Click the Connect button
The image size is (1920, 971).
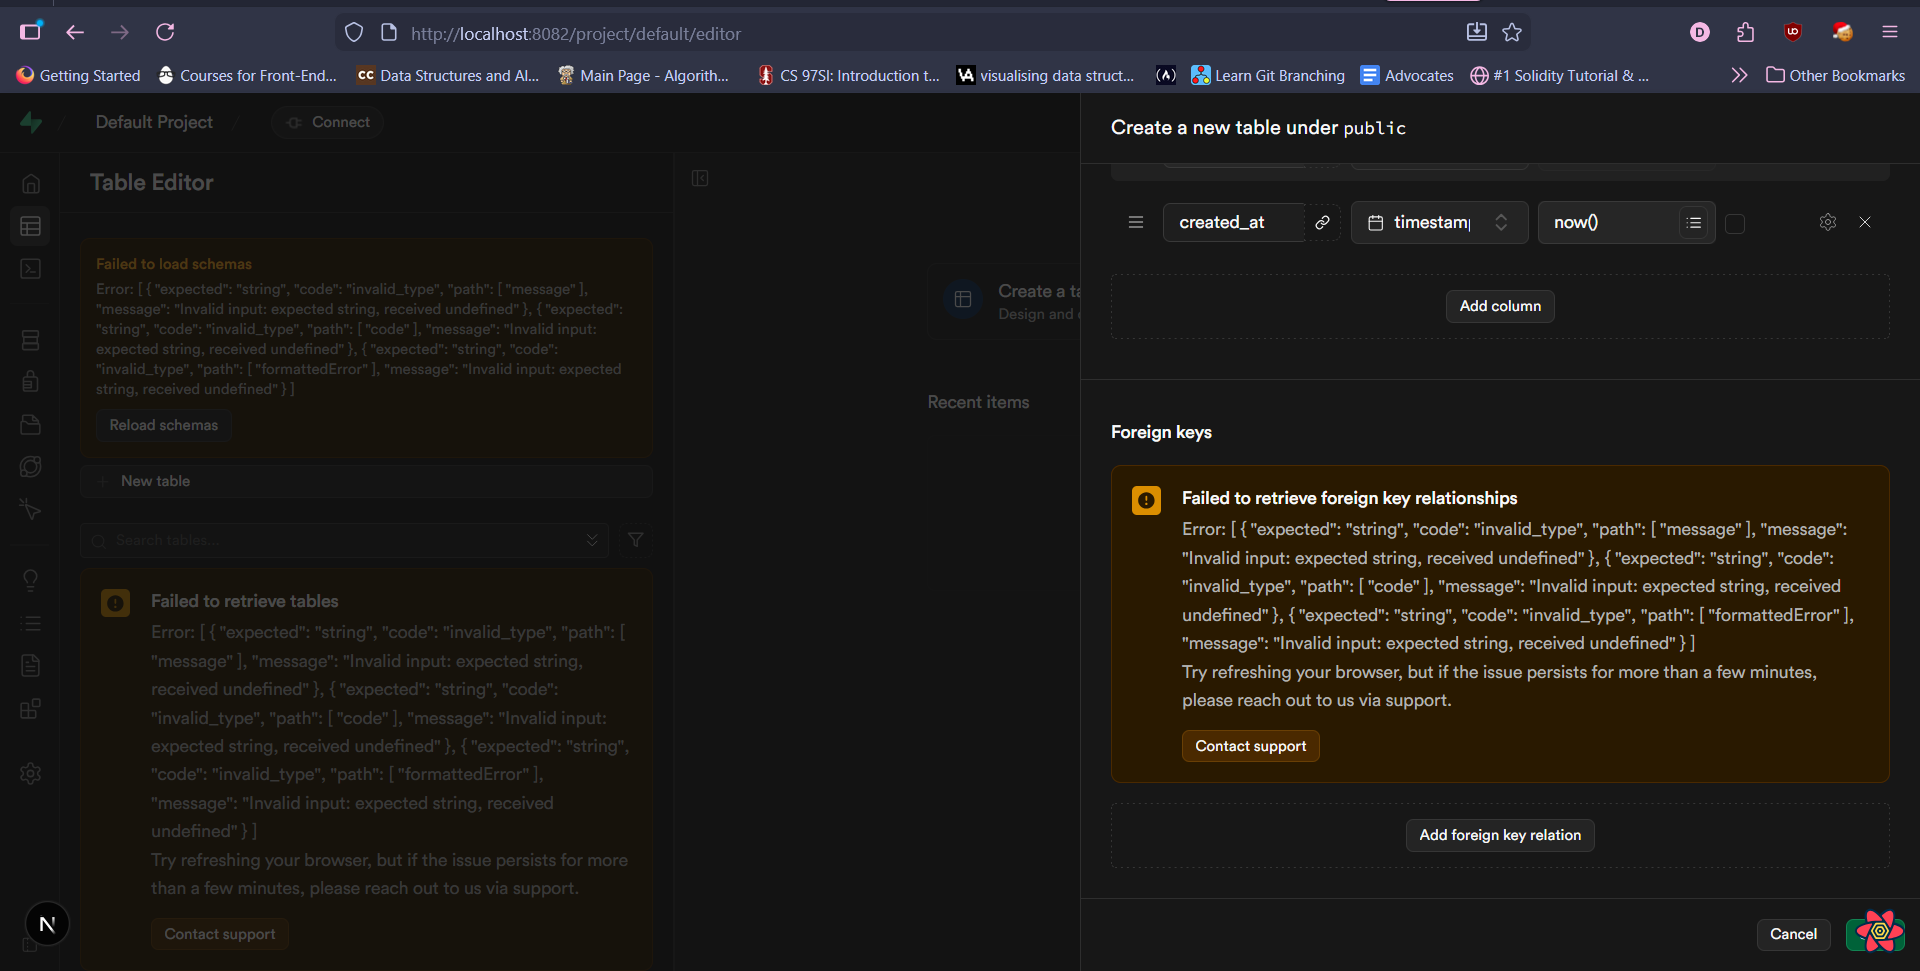point(328,122)
